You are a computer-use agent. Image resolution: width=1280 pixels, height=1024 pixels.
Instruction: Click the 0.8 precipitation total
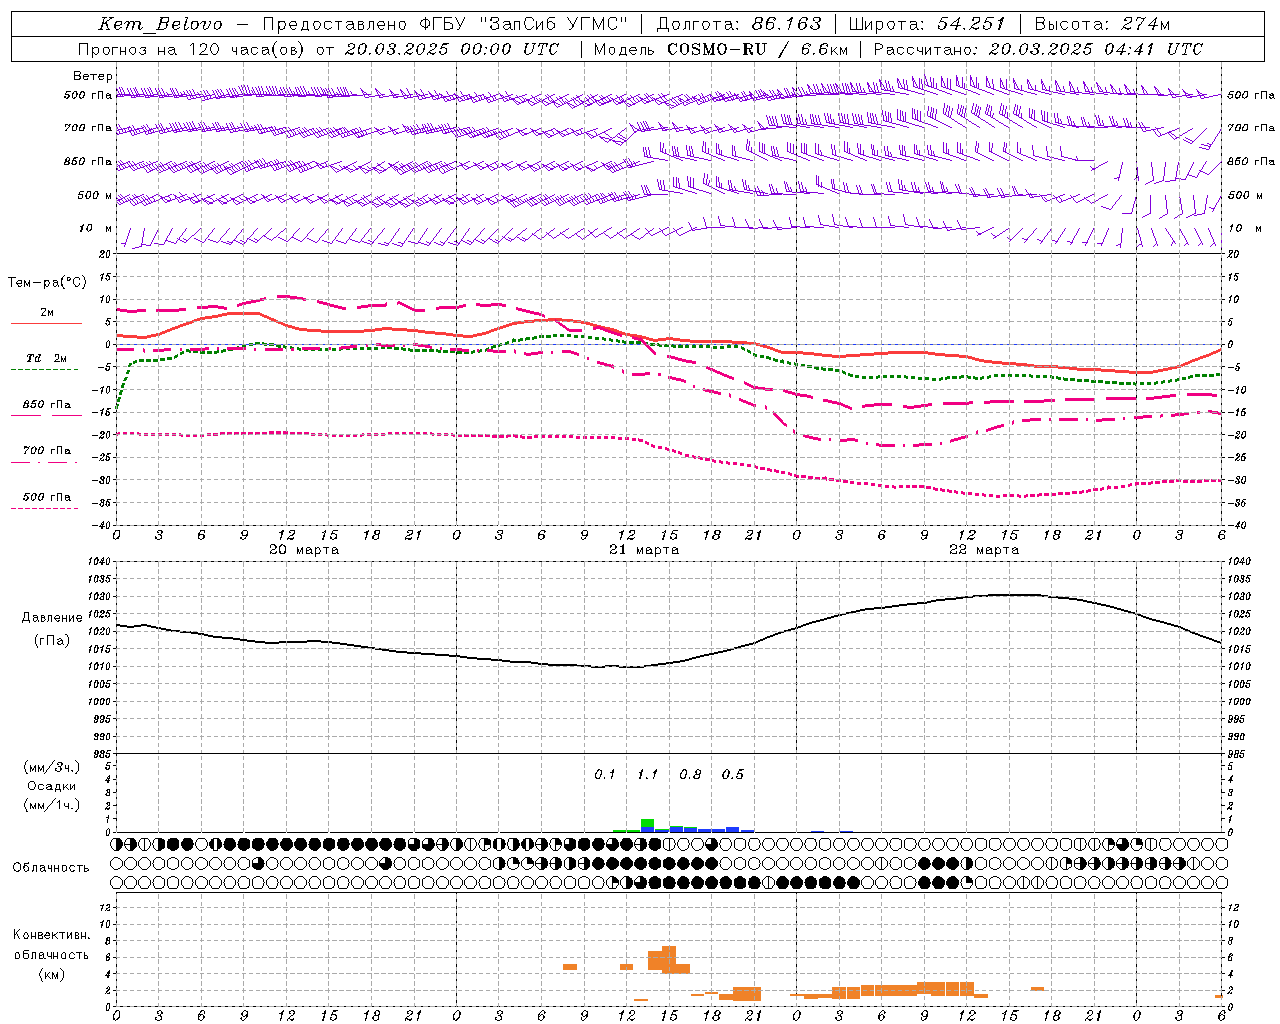(690, 774)
